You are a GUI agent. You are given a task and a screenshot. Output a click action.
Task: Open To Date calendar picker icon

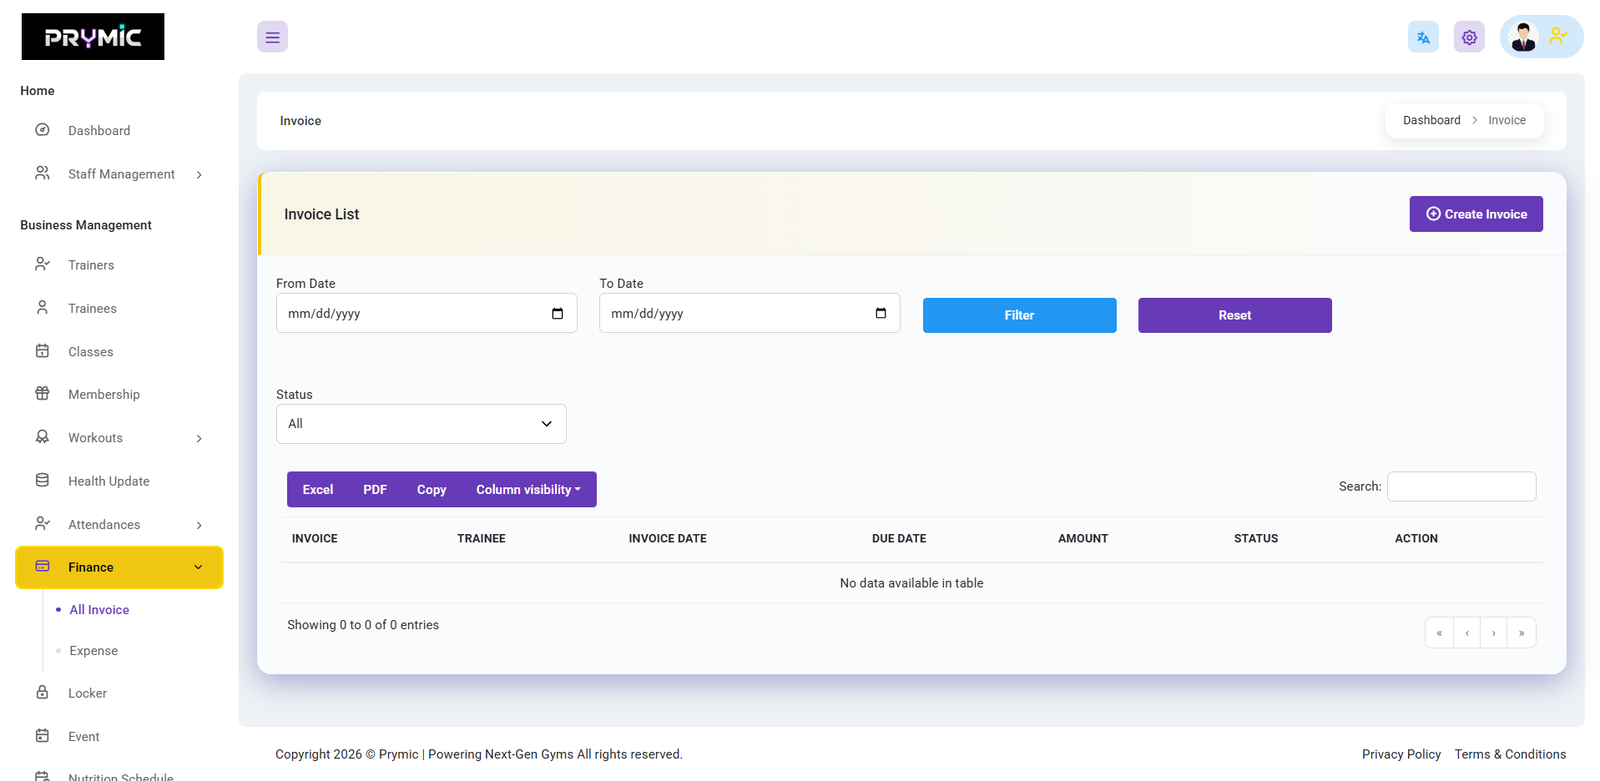coord(880,314)
